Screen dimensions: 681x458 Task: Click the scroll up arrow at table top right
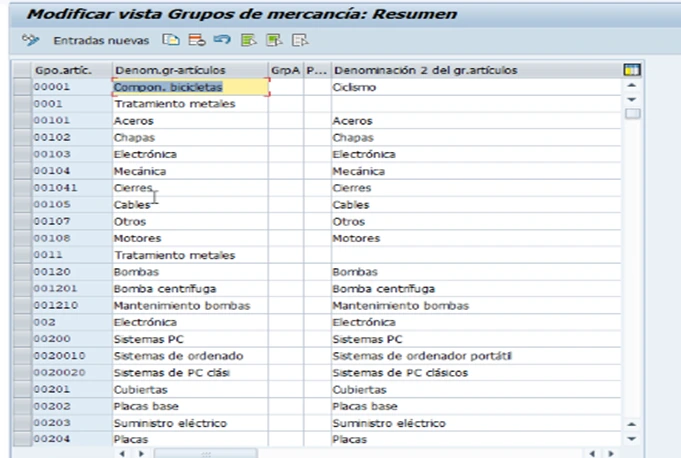(632, 86)
